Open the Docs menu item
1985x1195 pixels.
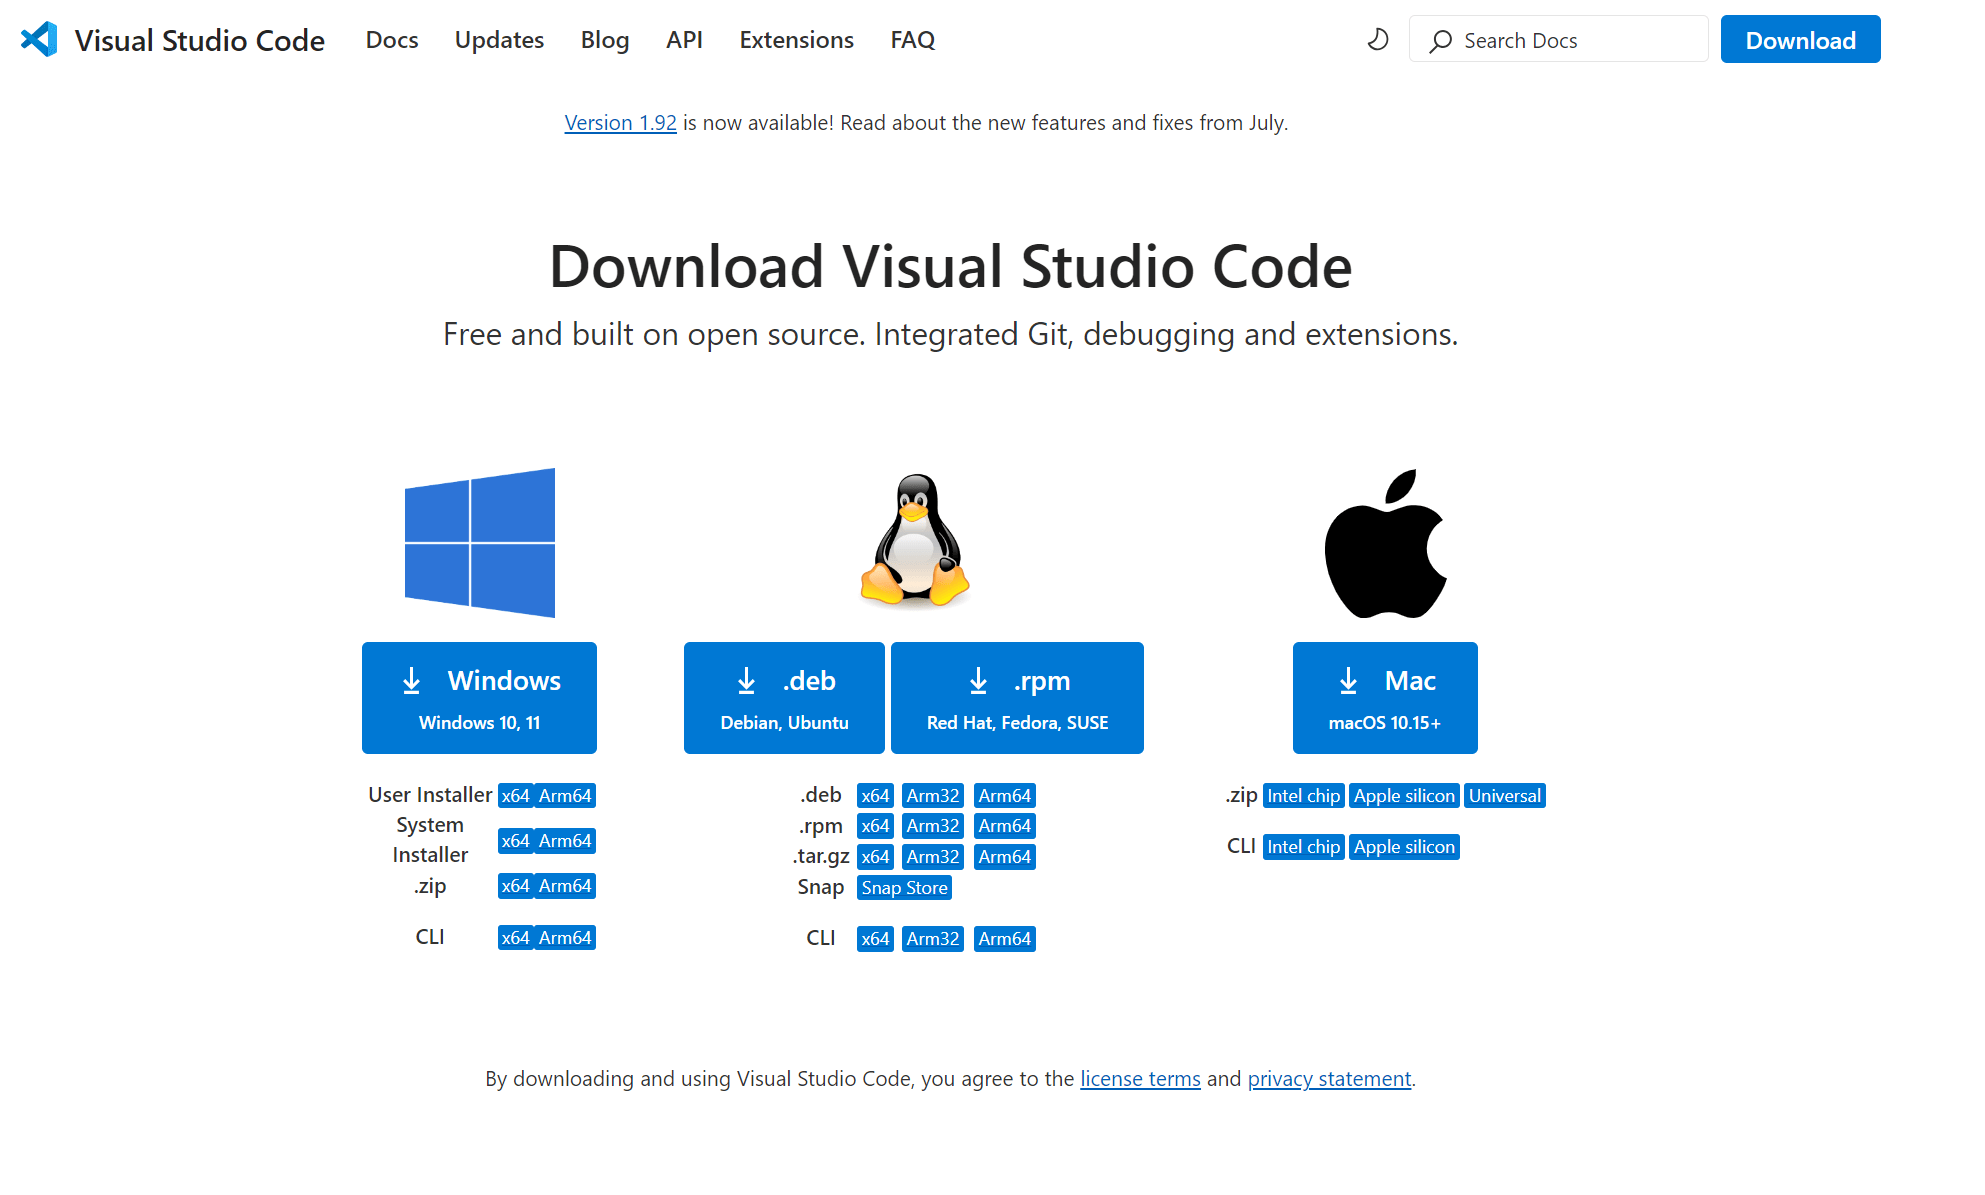(x=392, y=40)
